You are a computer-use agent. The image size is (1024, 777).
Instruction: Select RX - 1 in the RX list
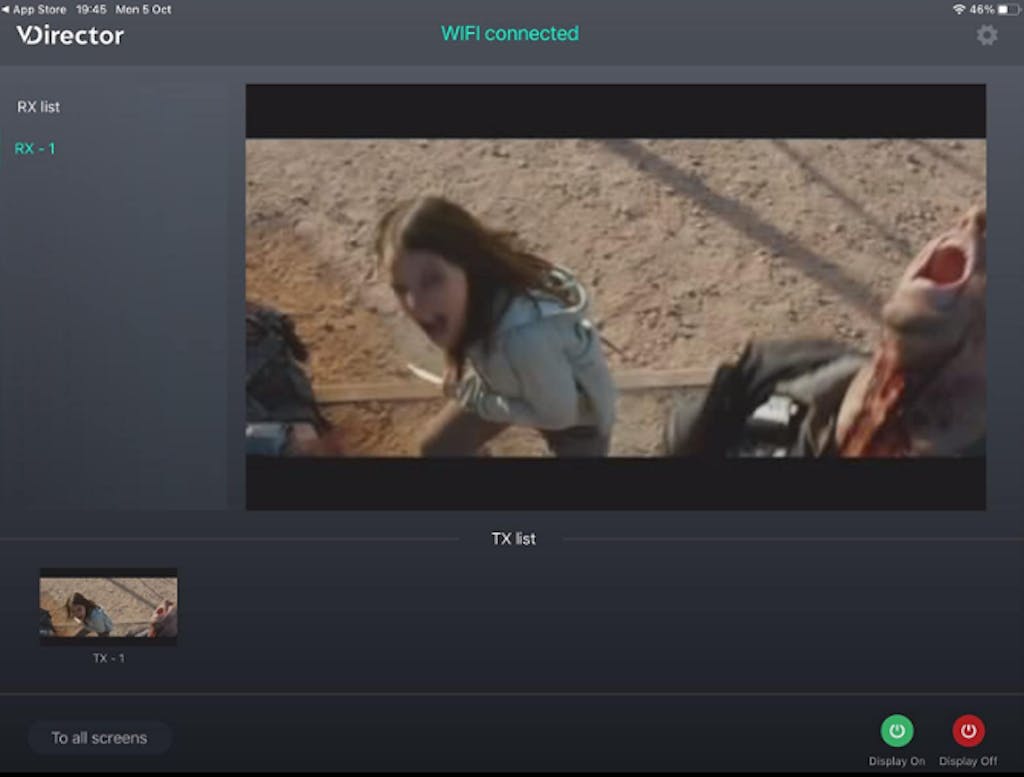coord(35,149)
